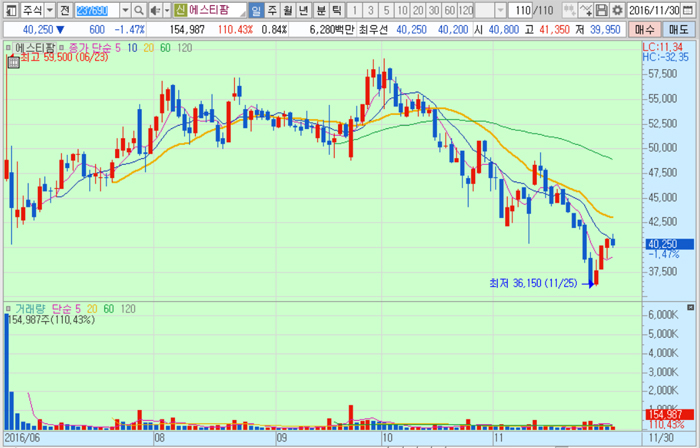700x448 pixels.
Task: Click the 매도 sell button
Action: (679, 30)
